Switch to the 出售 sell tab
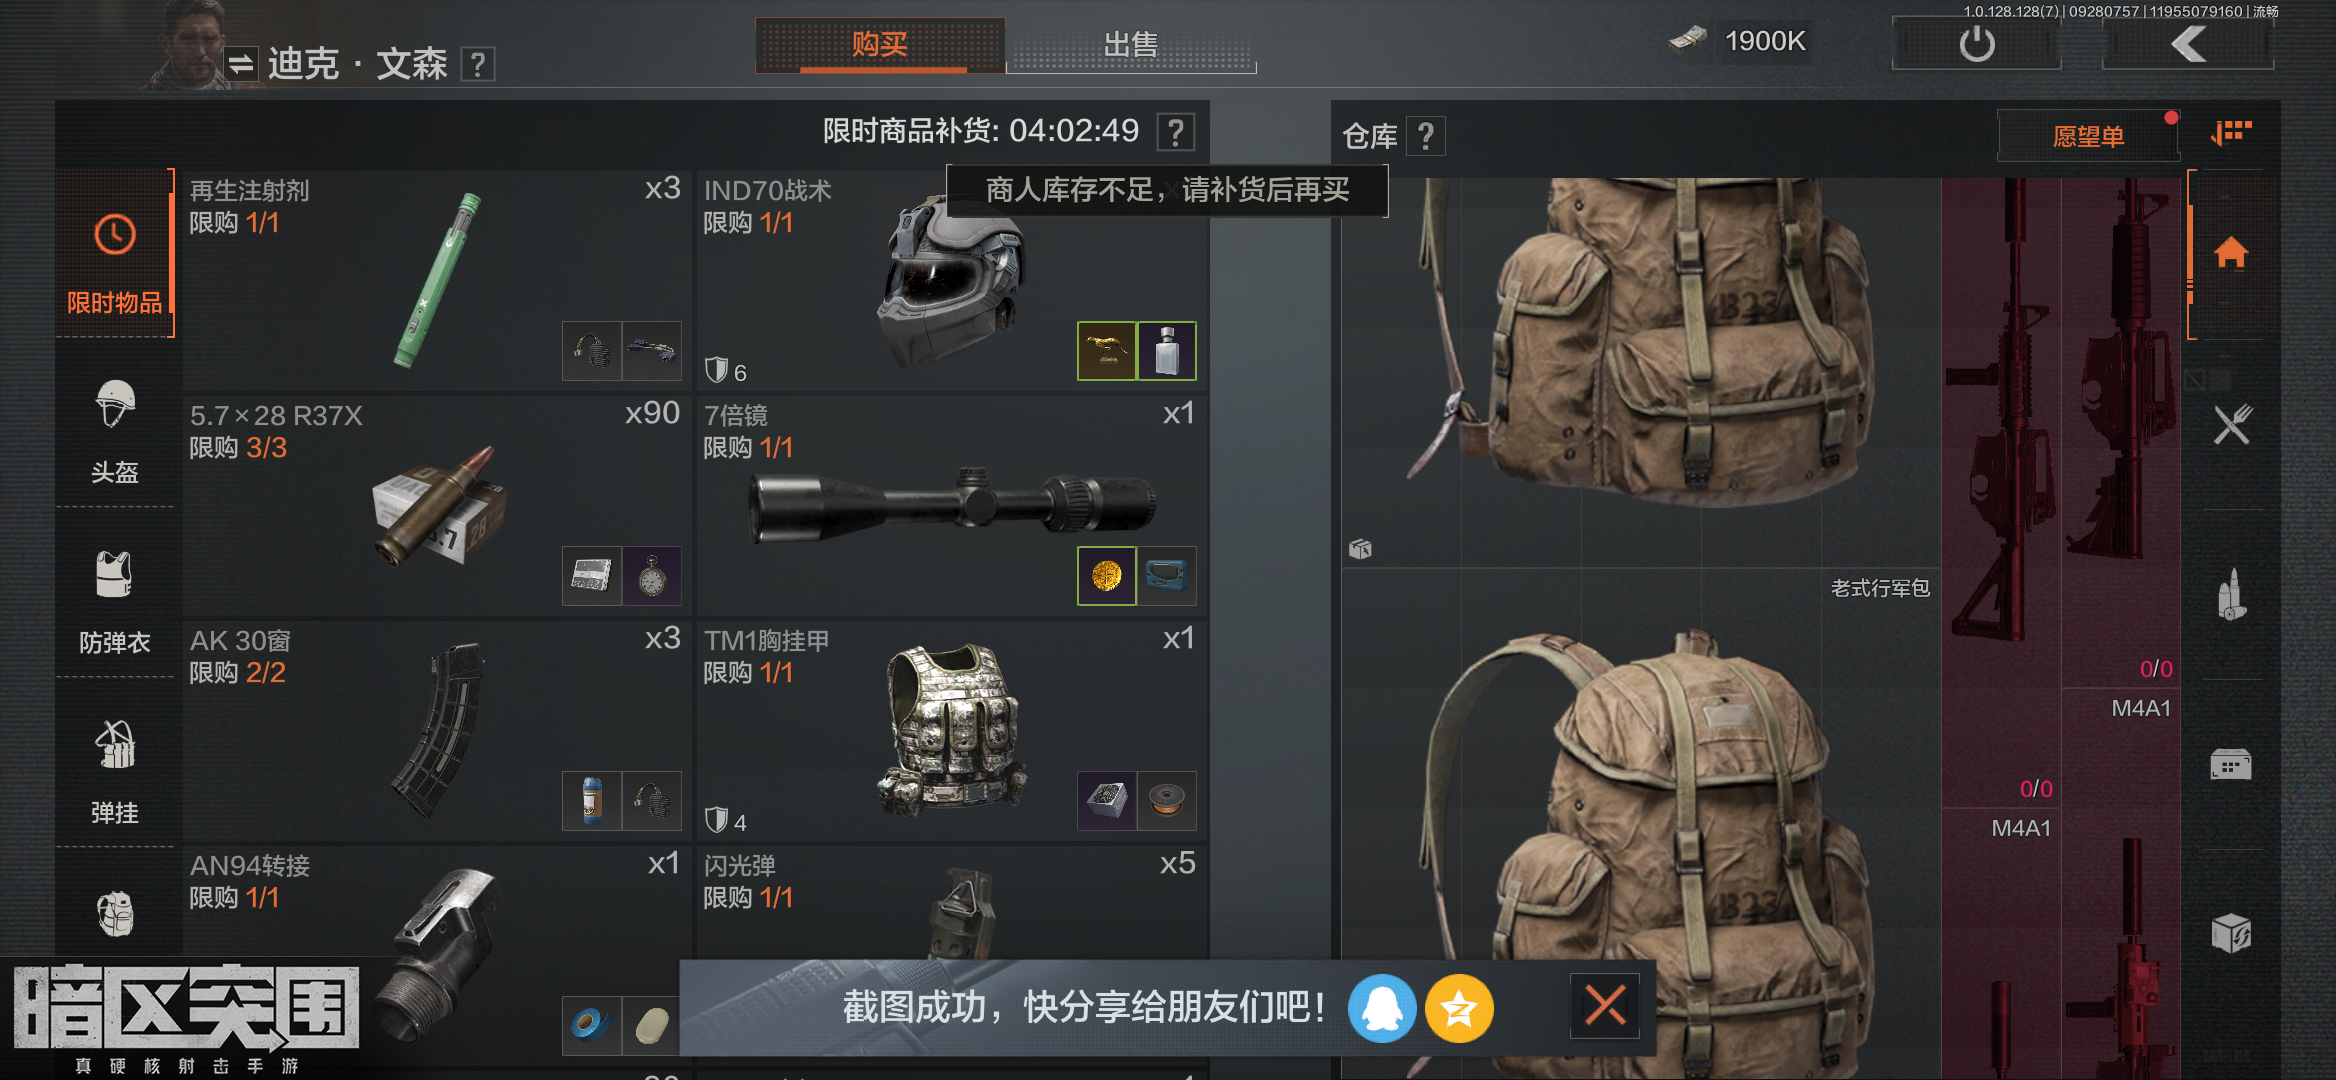This screenshot has width=2336, height=1080. point(1131,45)
